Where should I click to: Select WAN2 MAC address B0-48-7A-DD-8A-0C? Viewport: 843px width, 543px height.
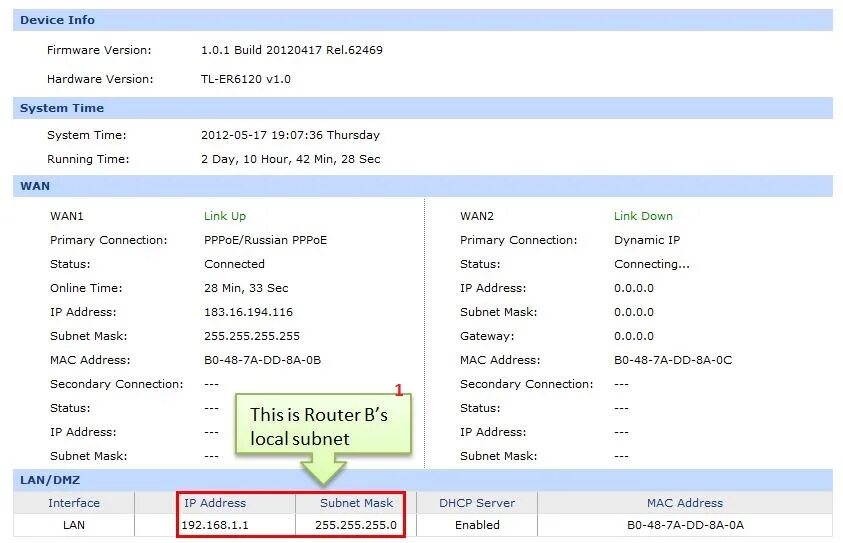[x=673, y=360]
